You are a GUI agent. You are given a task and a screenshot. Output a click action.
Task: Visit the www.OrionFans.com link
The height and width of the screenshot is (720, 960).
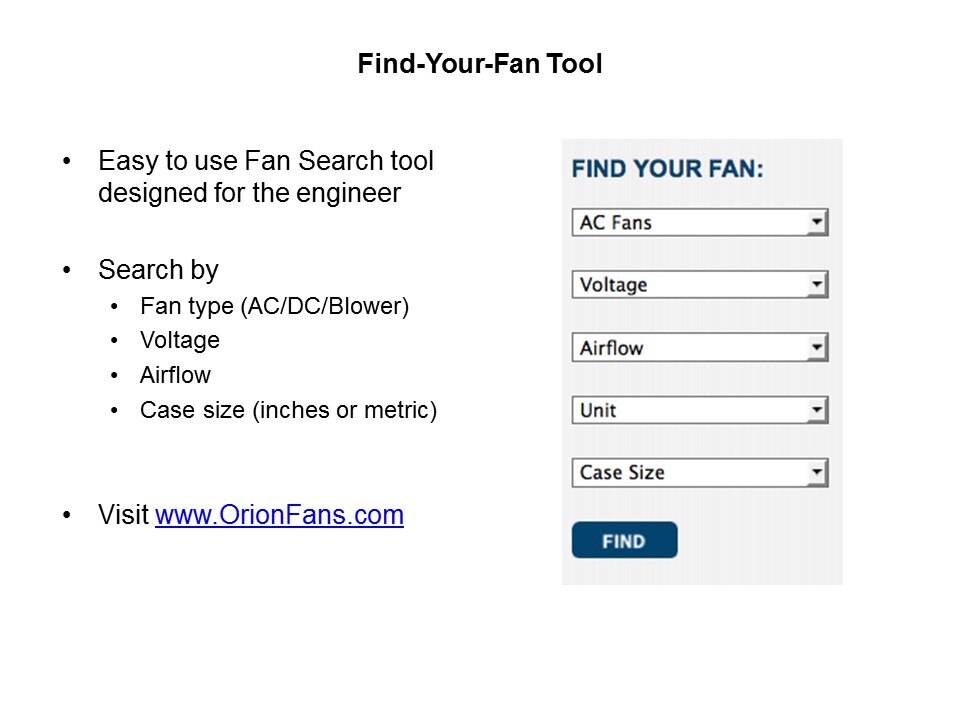(x=279, y=516)
